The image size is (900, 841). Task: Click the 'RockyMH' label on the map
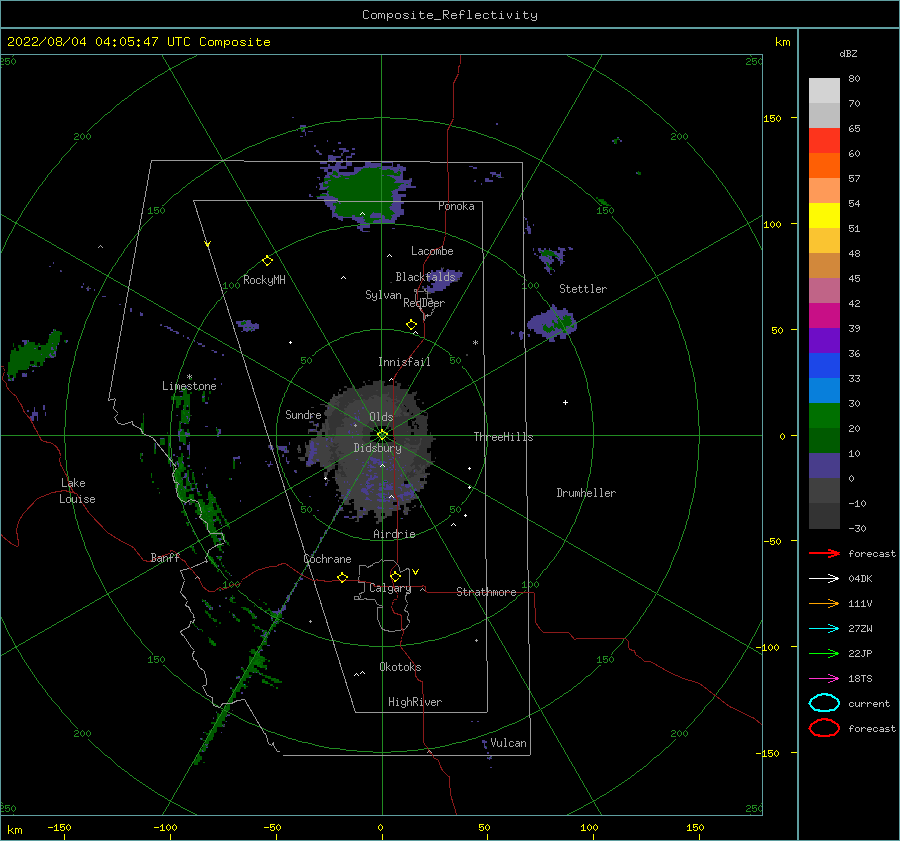pos(264,280)
